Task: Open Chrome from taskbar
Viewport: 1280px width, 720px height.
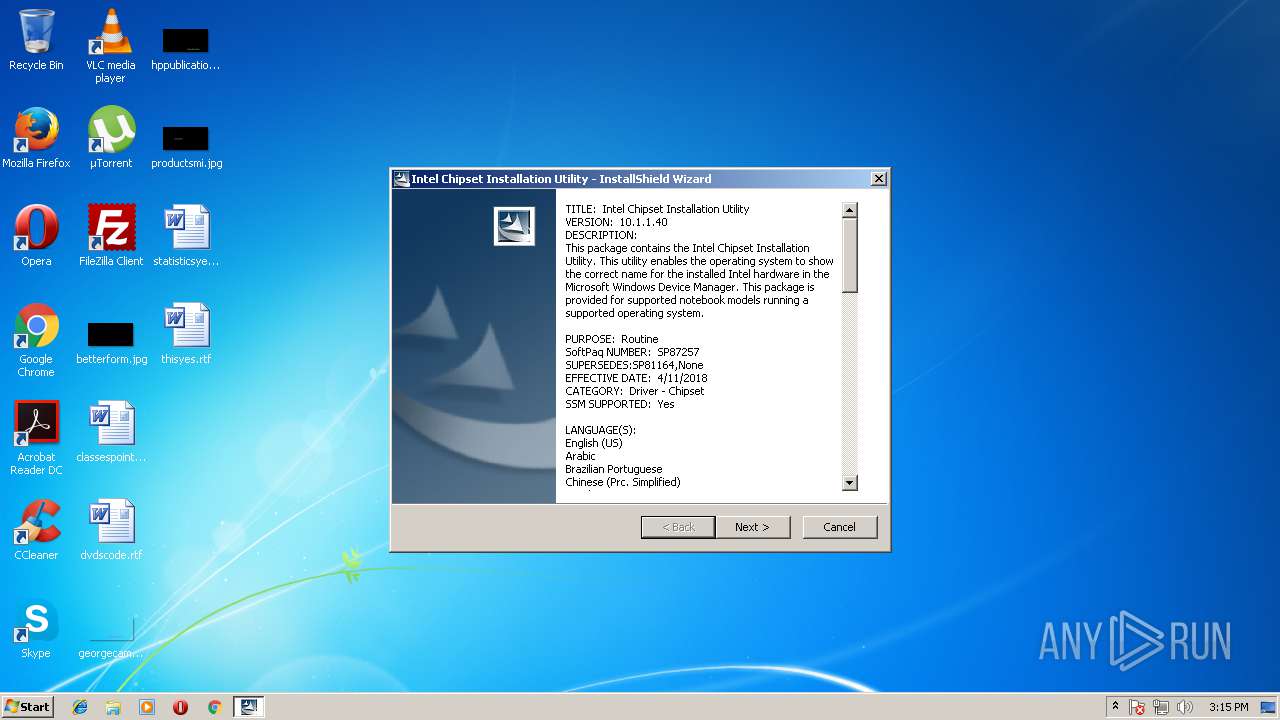Action: coord(214,707)
